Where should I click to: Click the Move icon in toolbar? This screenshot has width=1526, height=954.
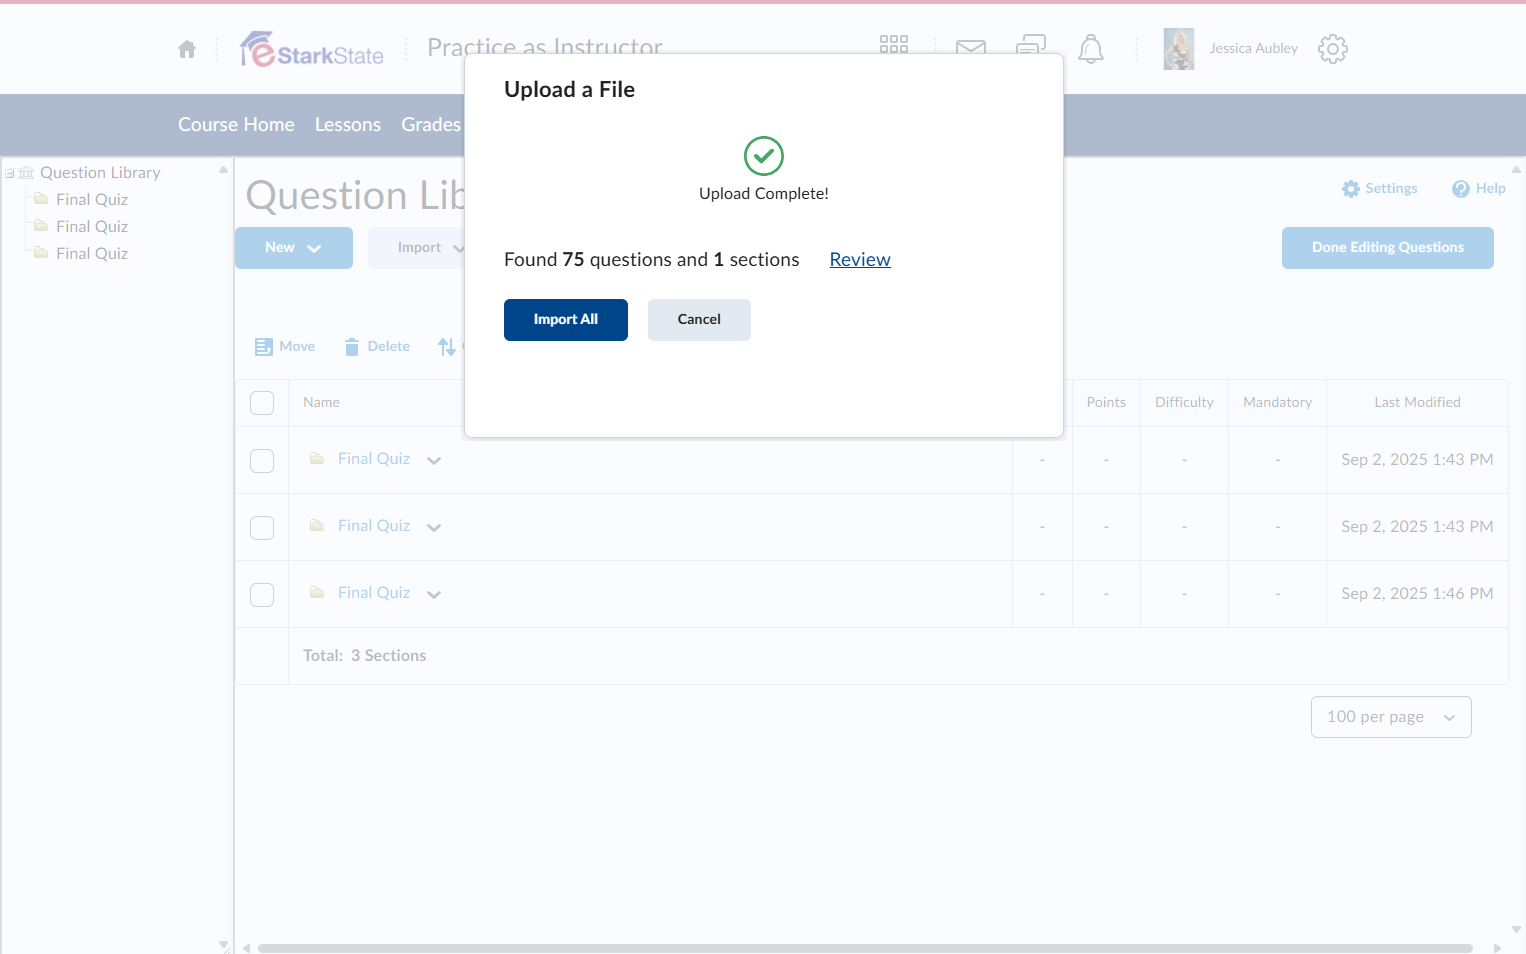coord(264,347)
